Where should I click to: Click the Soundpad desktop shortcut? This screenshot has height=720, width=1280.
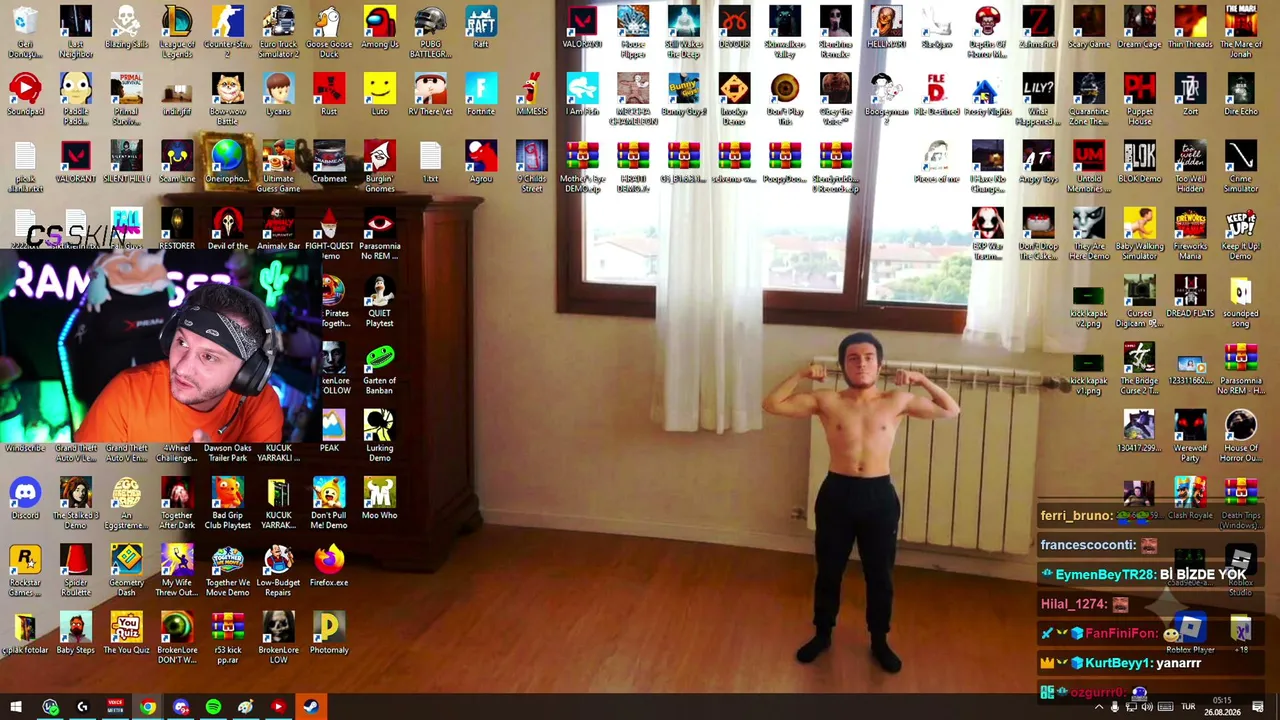25,95
